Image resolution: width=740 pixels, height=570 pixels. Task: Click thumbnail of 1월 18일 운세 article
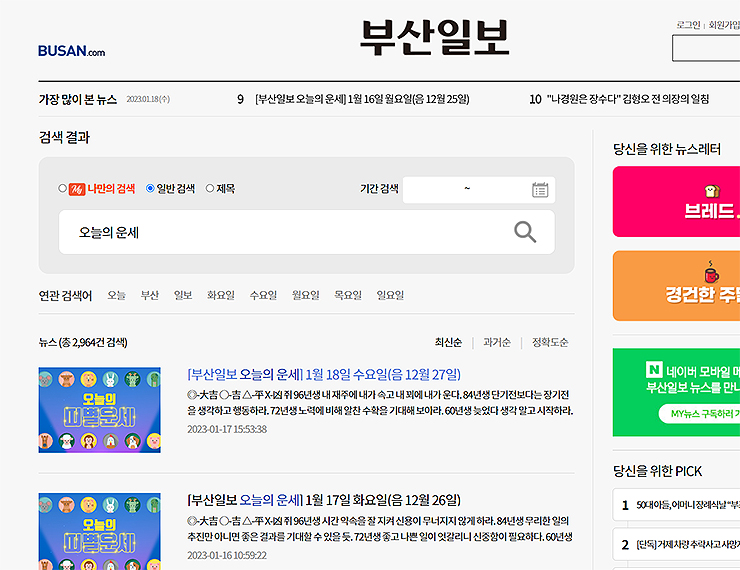point(100,410)
